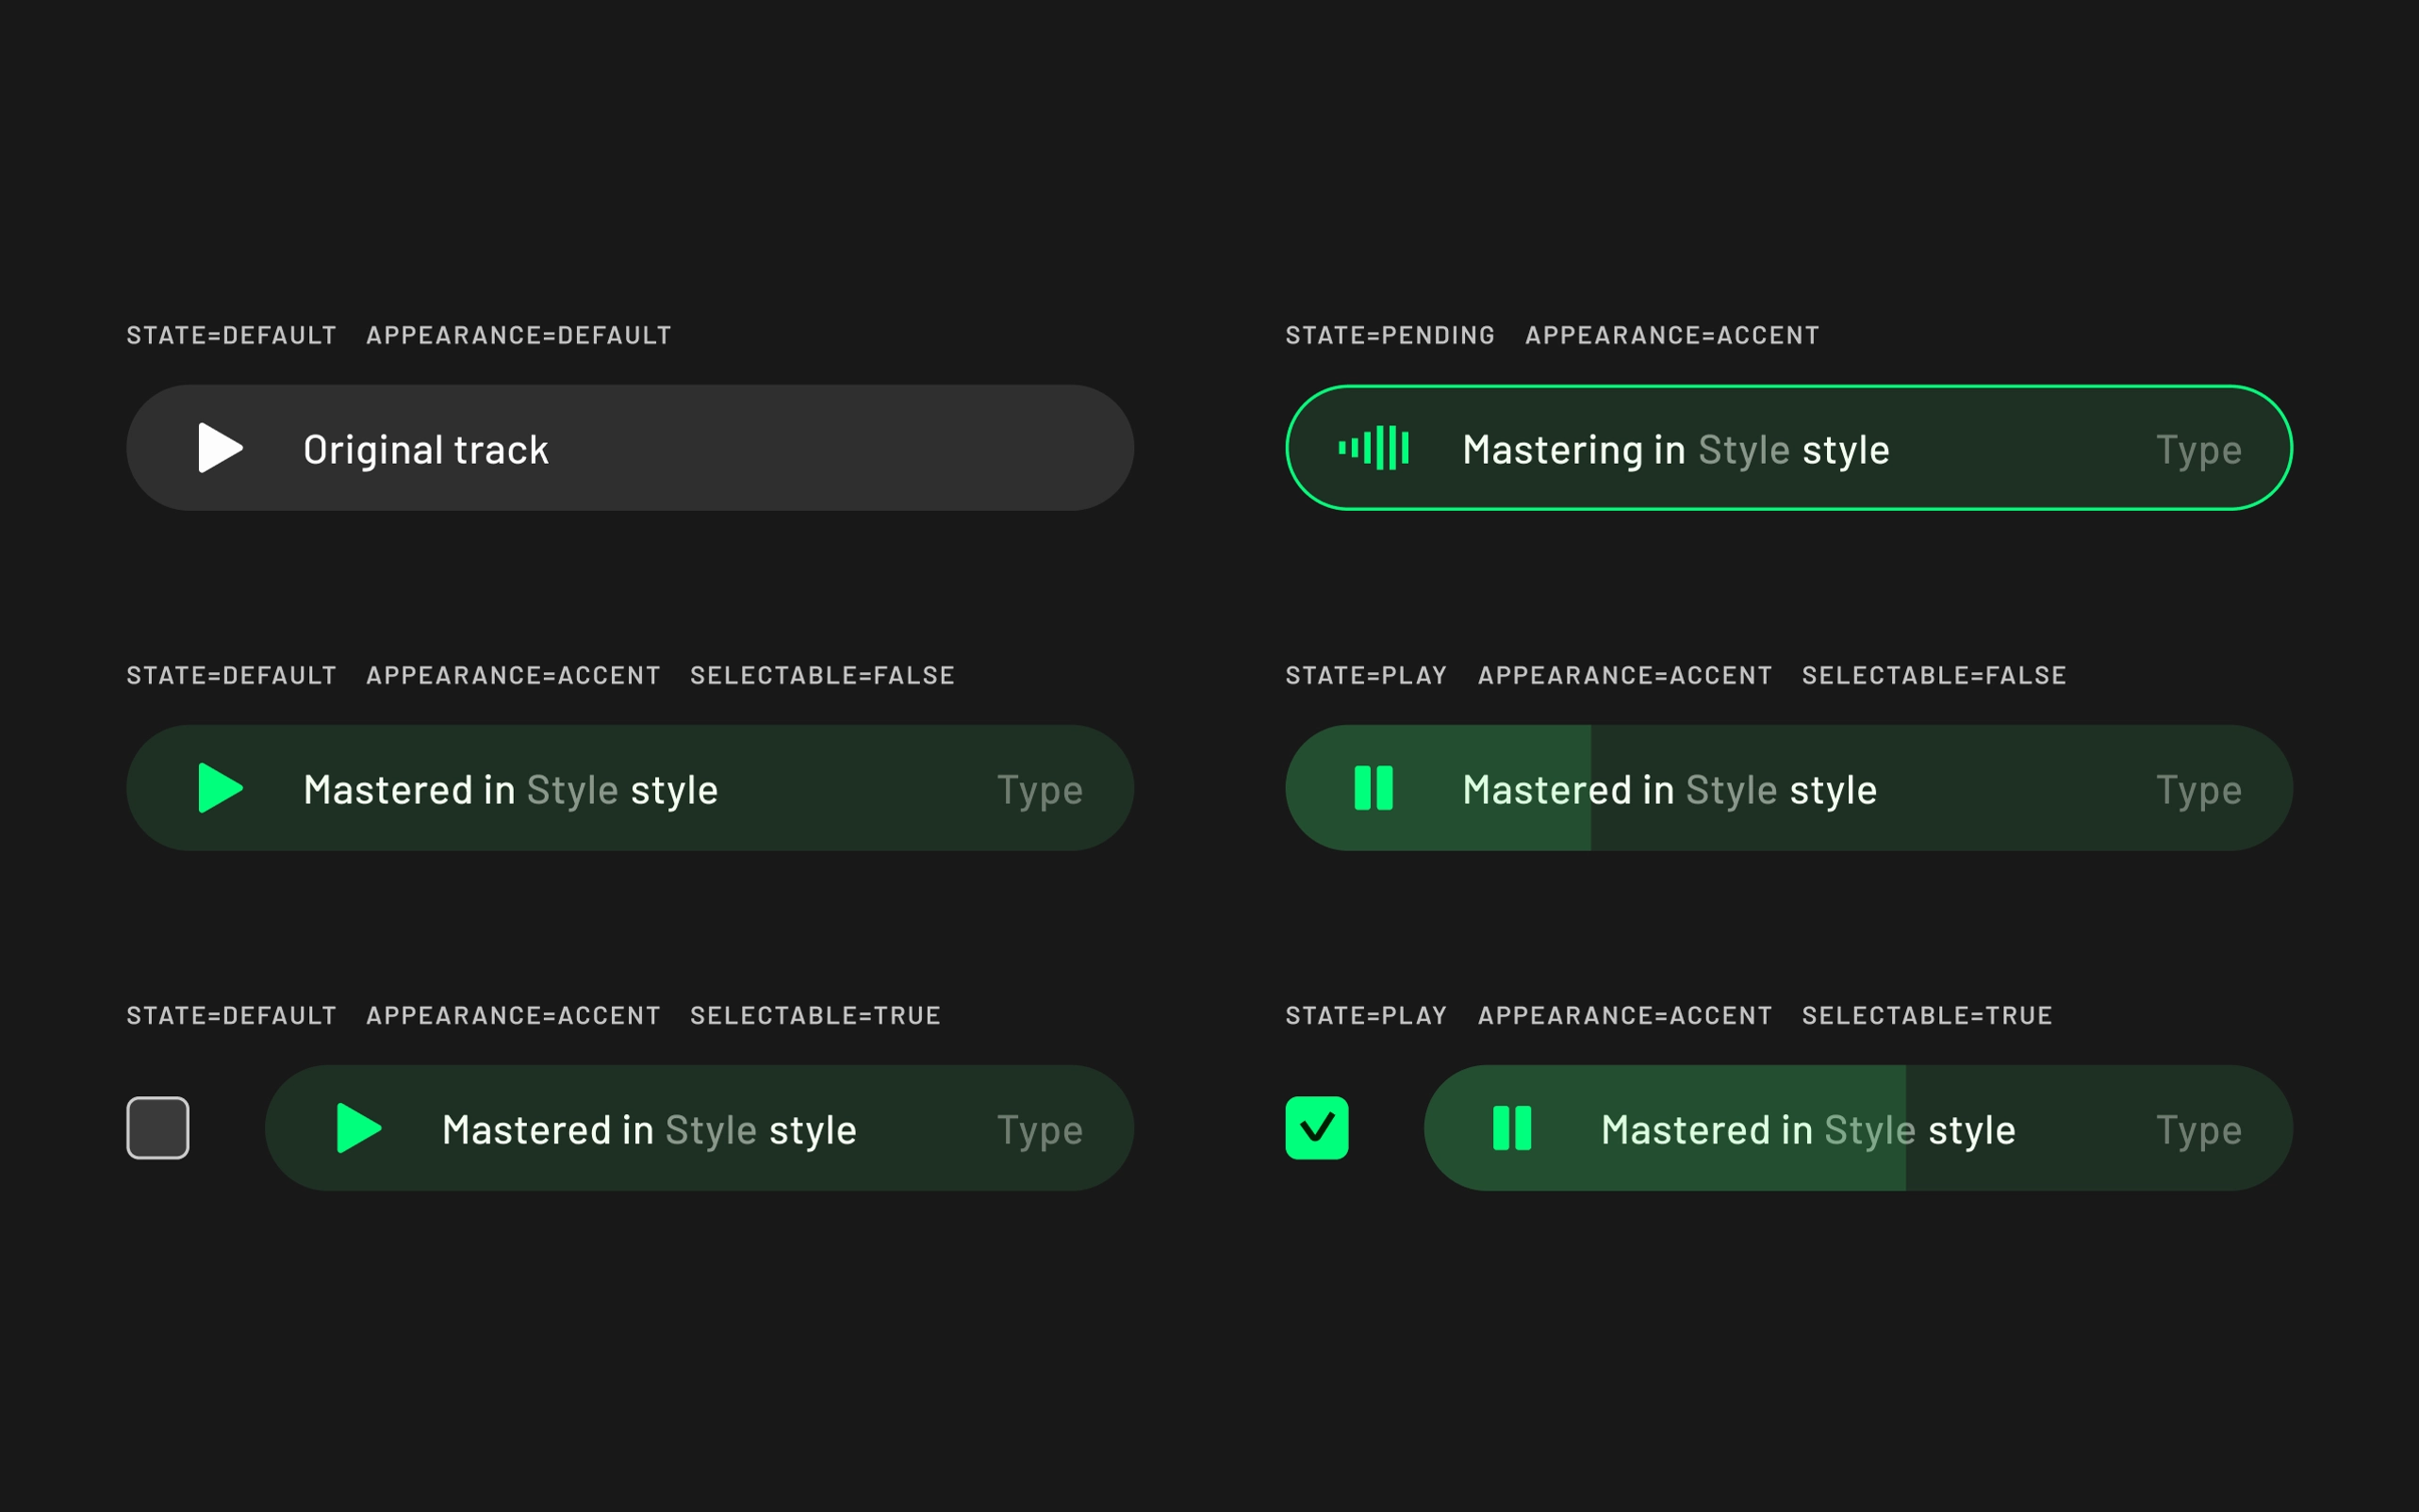The width and height of the screenshot is (2419, 1512).
Task: Click the "Original track" label
Action: [x=426, y=450]
